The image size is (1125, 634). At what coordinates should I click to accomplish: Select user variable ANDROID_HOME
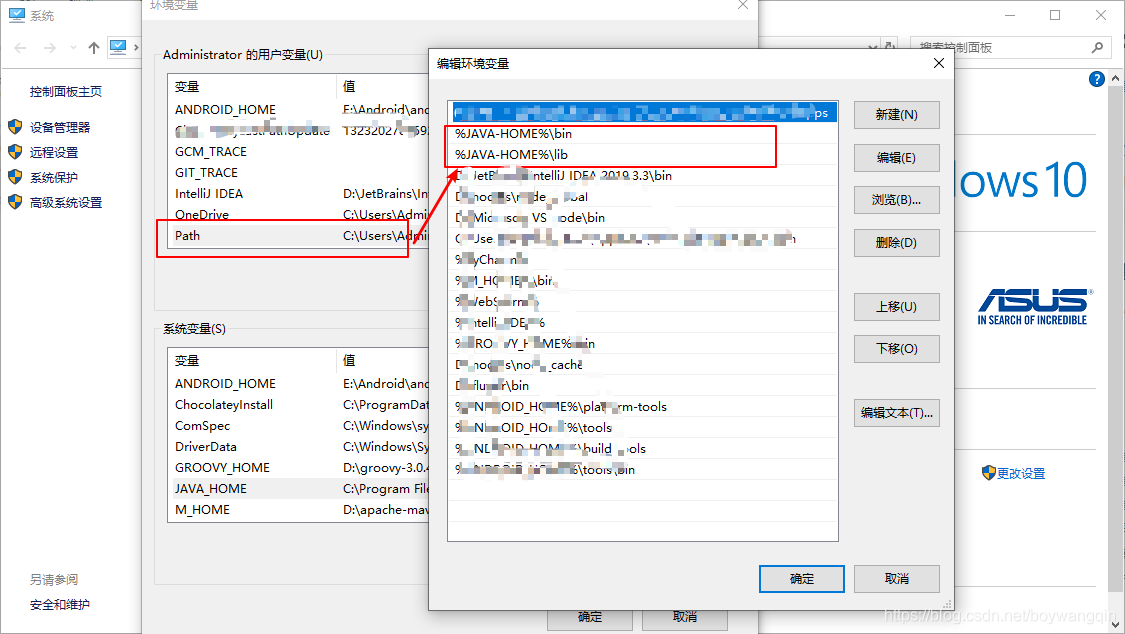click(x=298, y=109)
